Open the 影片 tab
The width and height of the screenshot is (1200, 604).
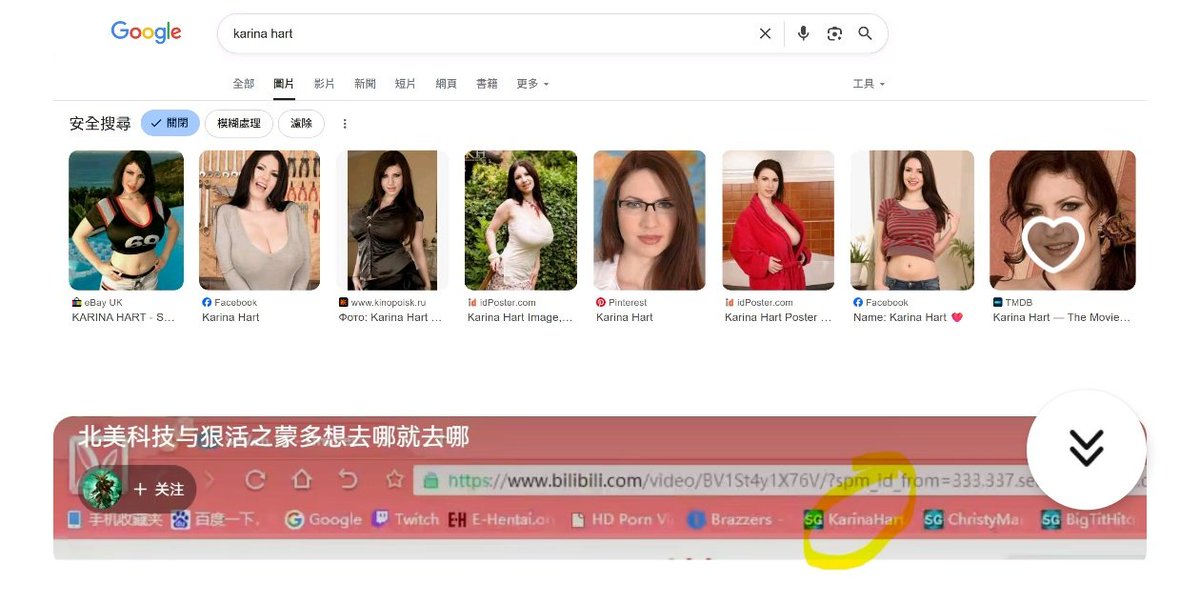(324, 84)
